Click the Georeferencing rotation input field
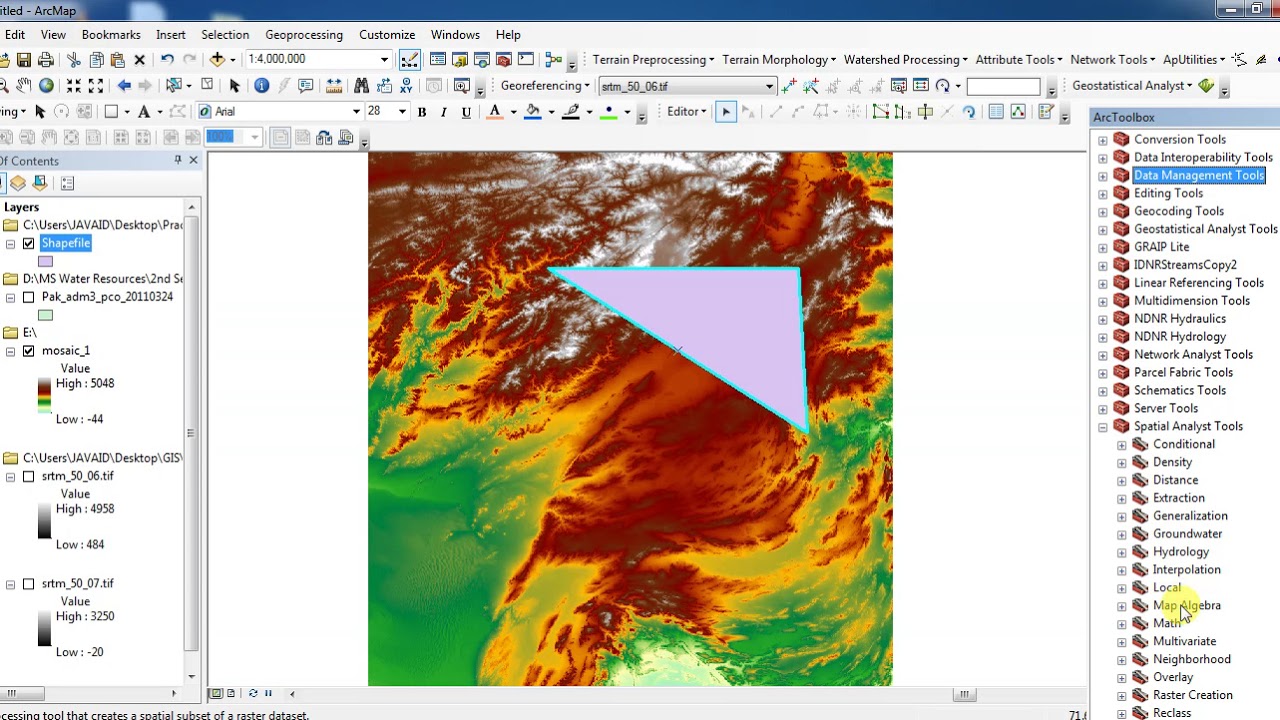1280x720 pixels. coord(1004,86)
